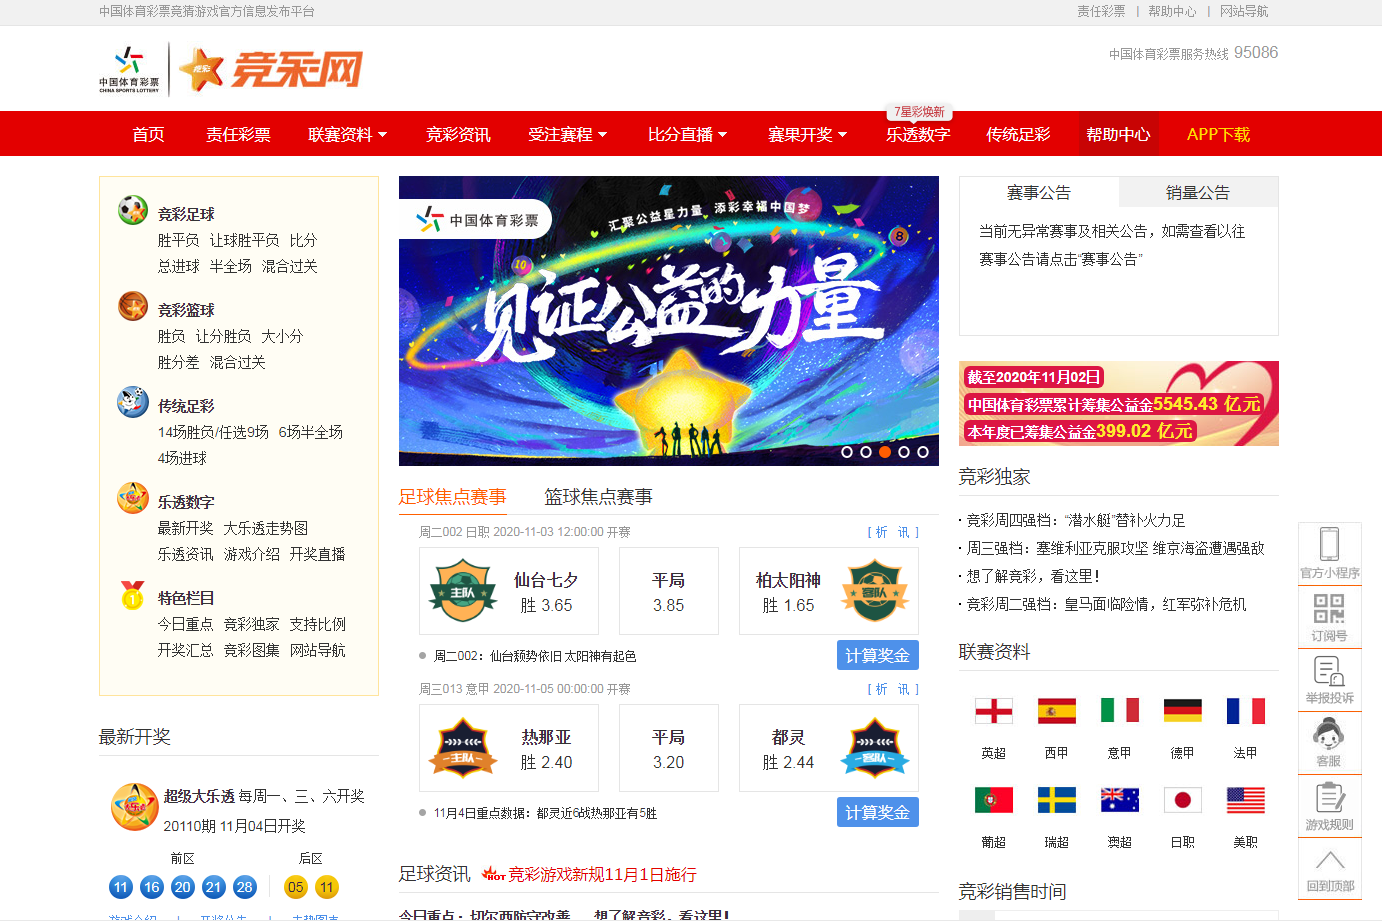Click 都灵 away team badge

tap(875, 748)
